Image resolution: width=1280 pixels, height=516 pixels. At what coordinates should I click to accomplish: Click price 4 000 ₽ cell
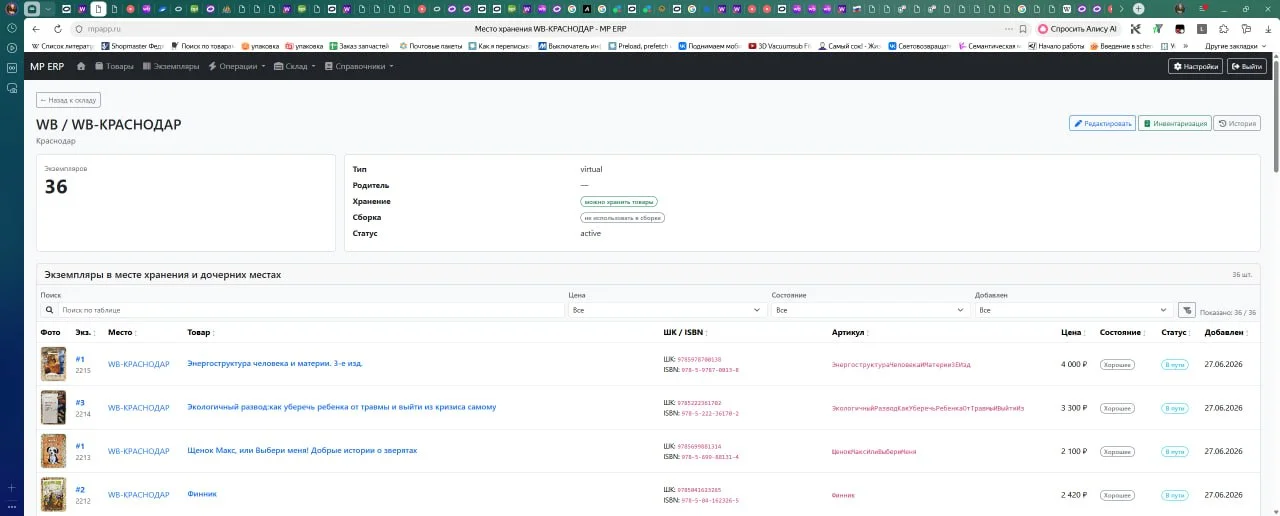[x=1073, y=364]
